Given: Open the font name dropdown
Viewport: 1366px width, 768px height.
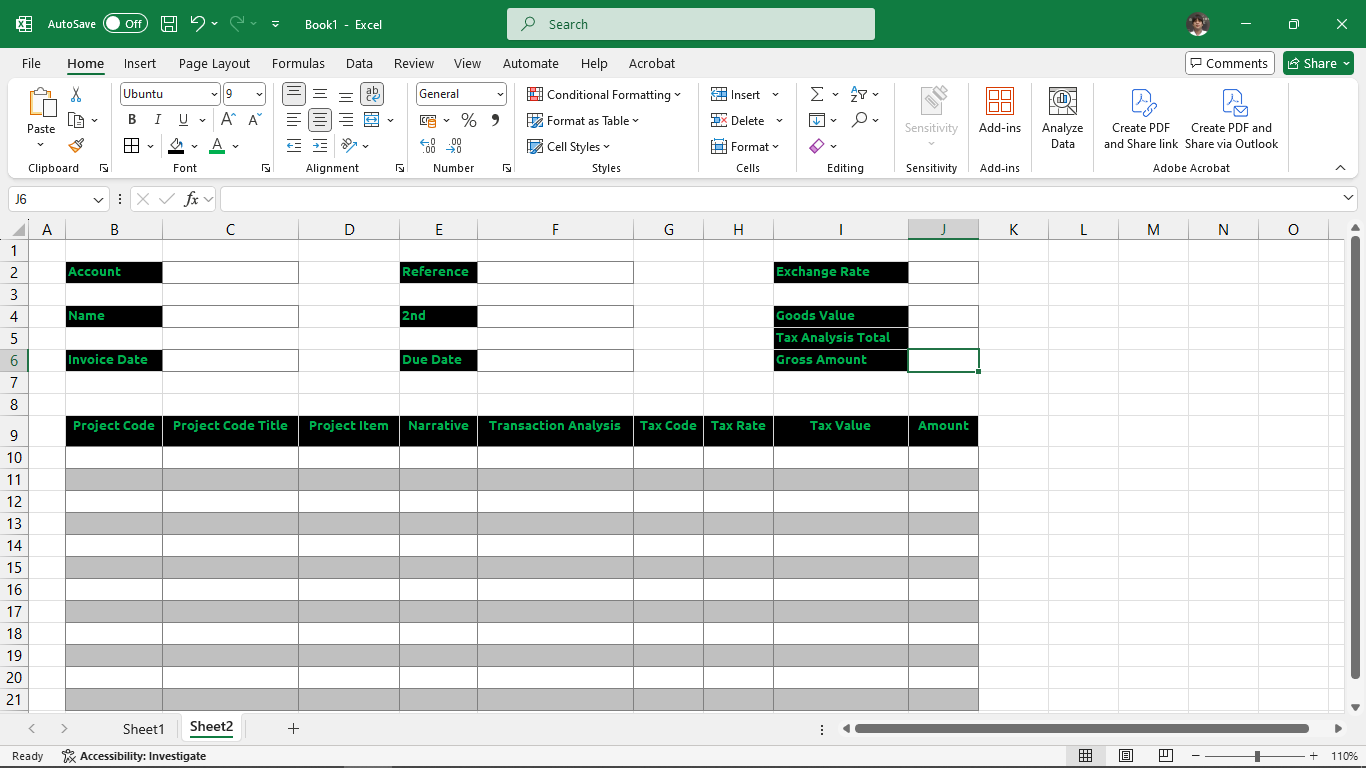Looking at the screenshot, I should (x=214, y=94).
